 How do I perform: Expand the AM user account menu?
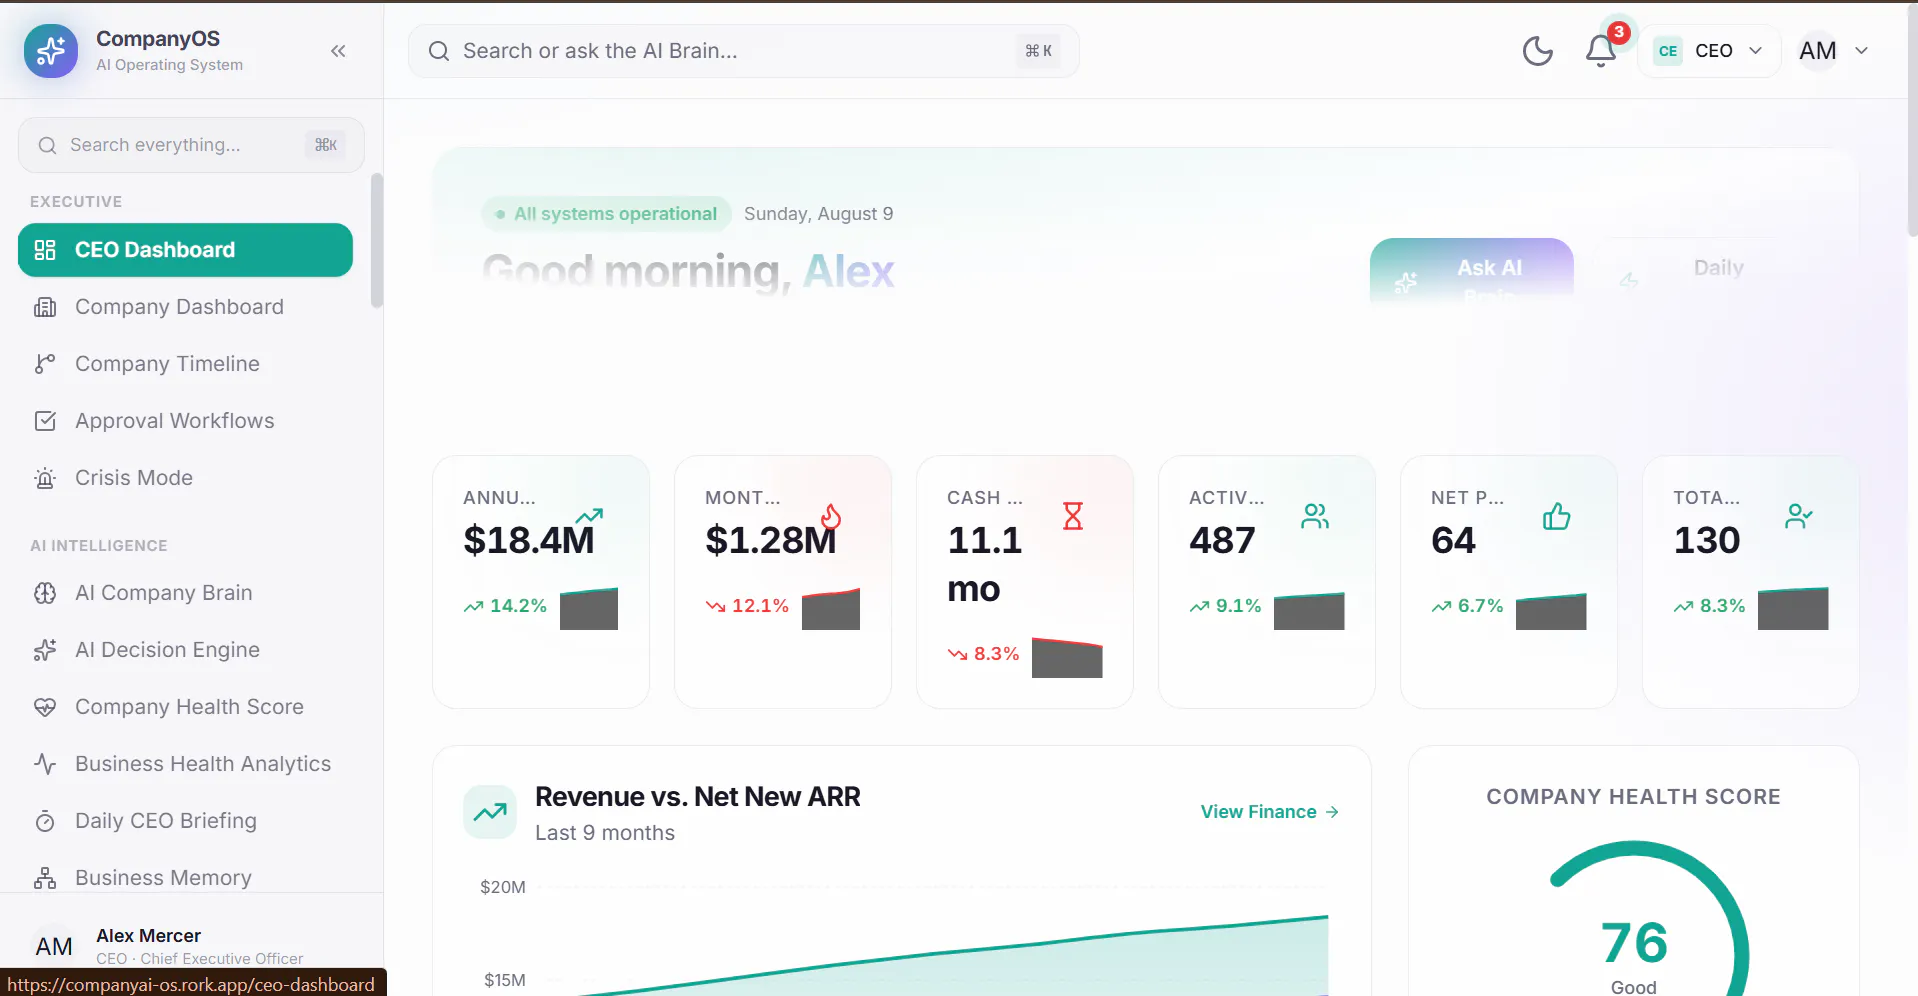[1833, 51]
